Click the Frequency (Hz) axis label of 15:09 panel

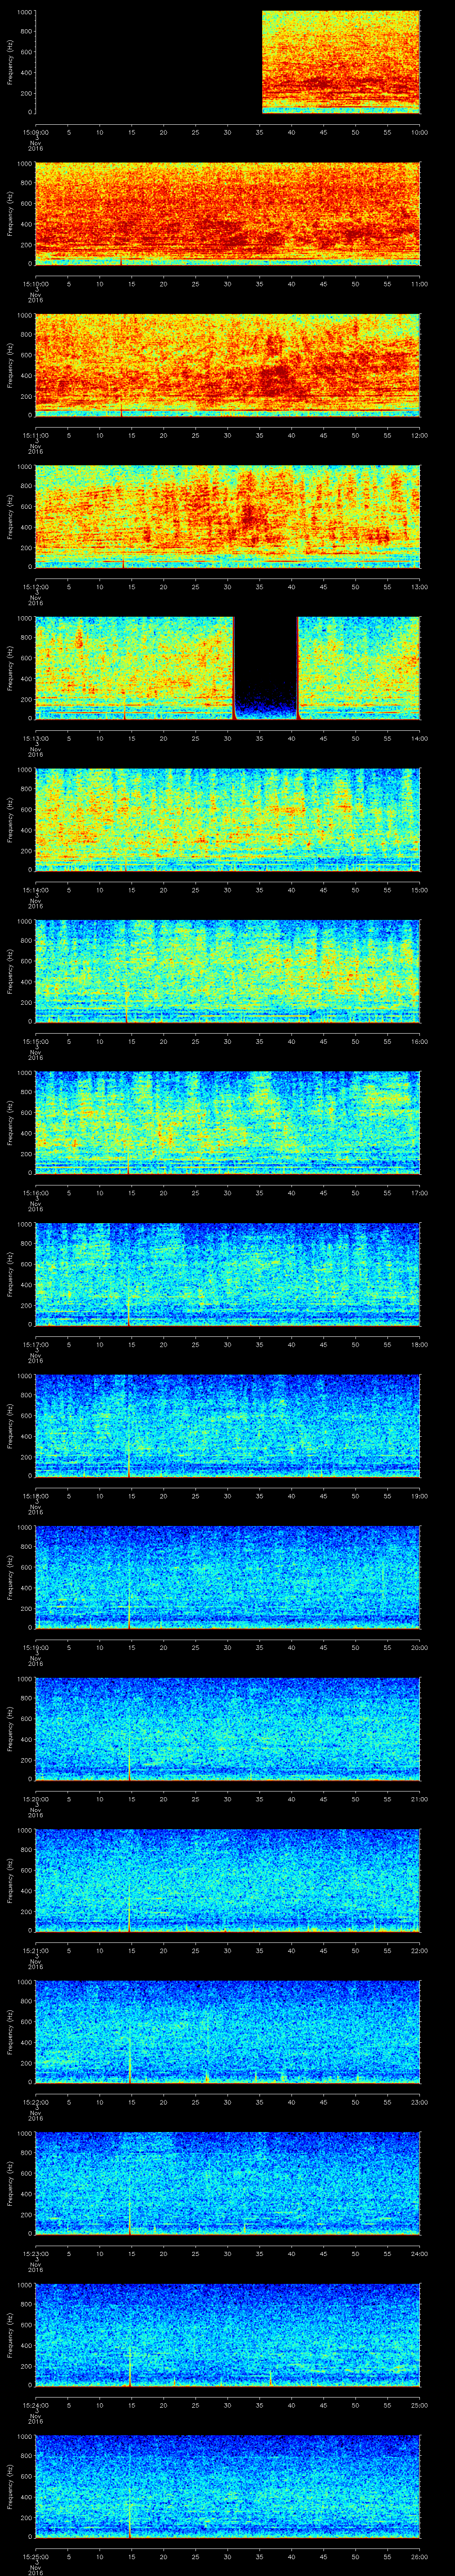tap(10, 62)
